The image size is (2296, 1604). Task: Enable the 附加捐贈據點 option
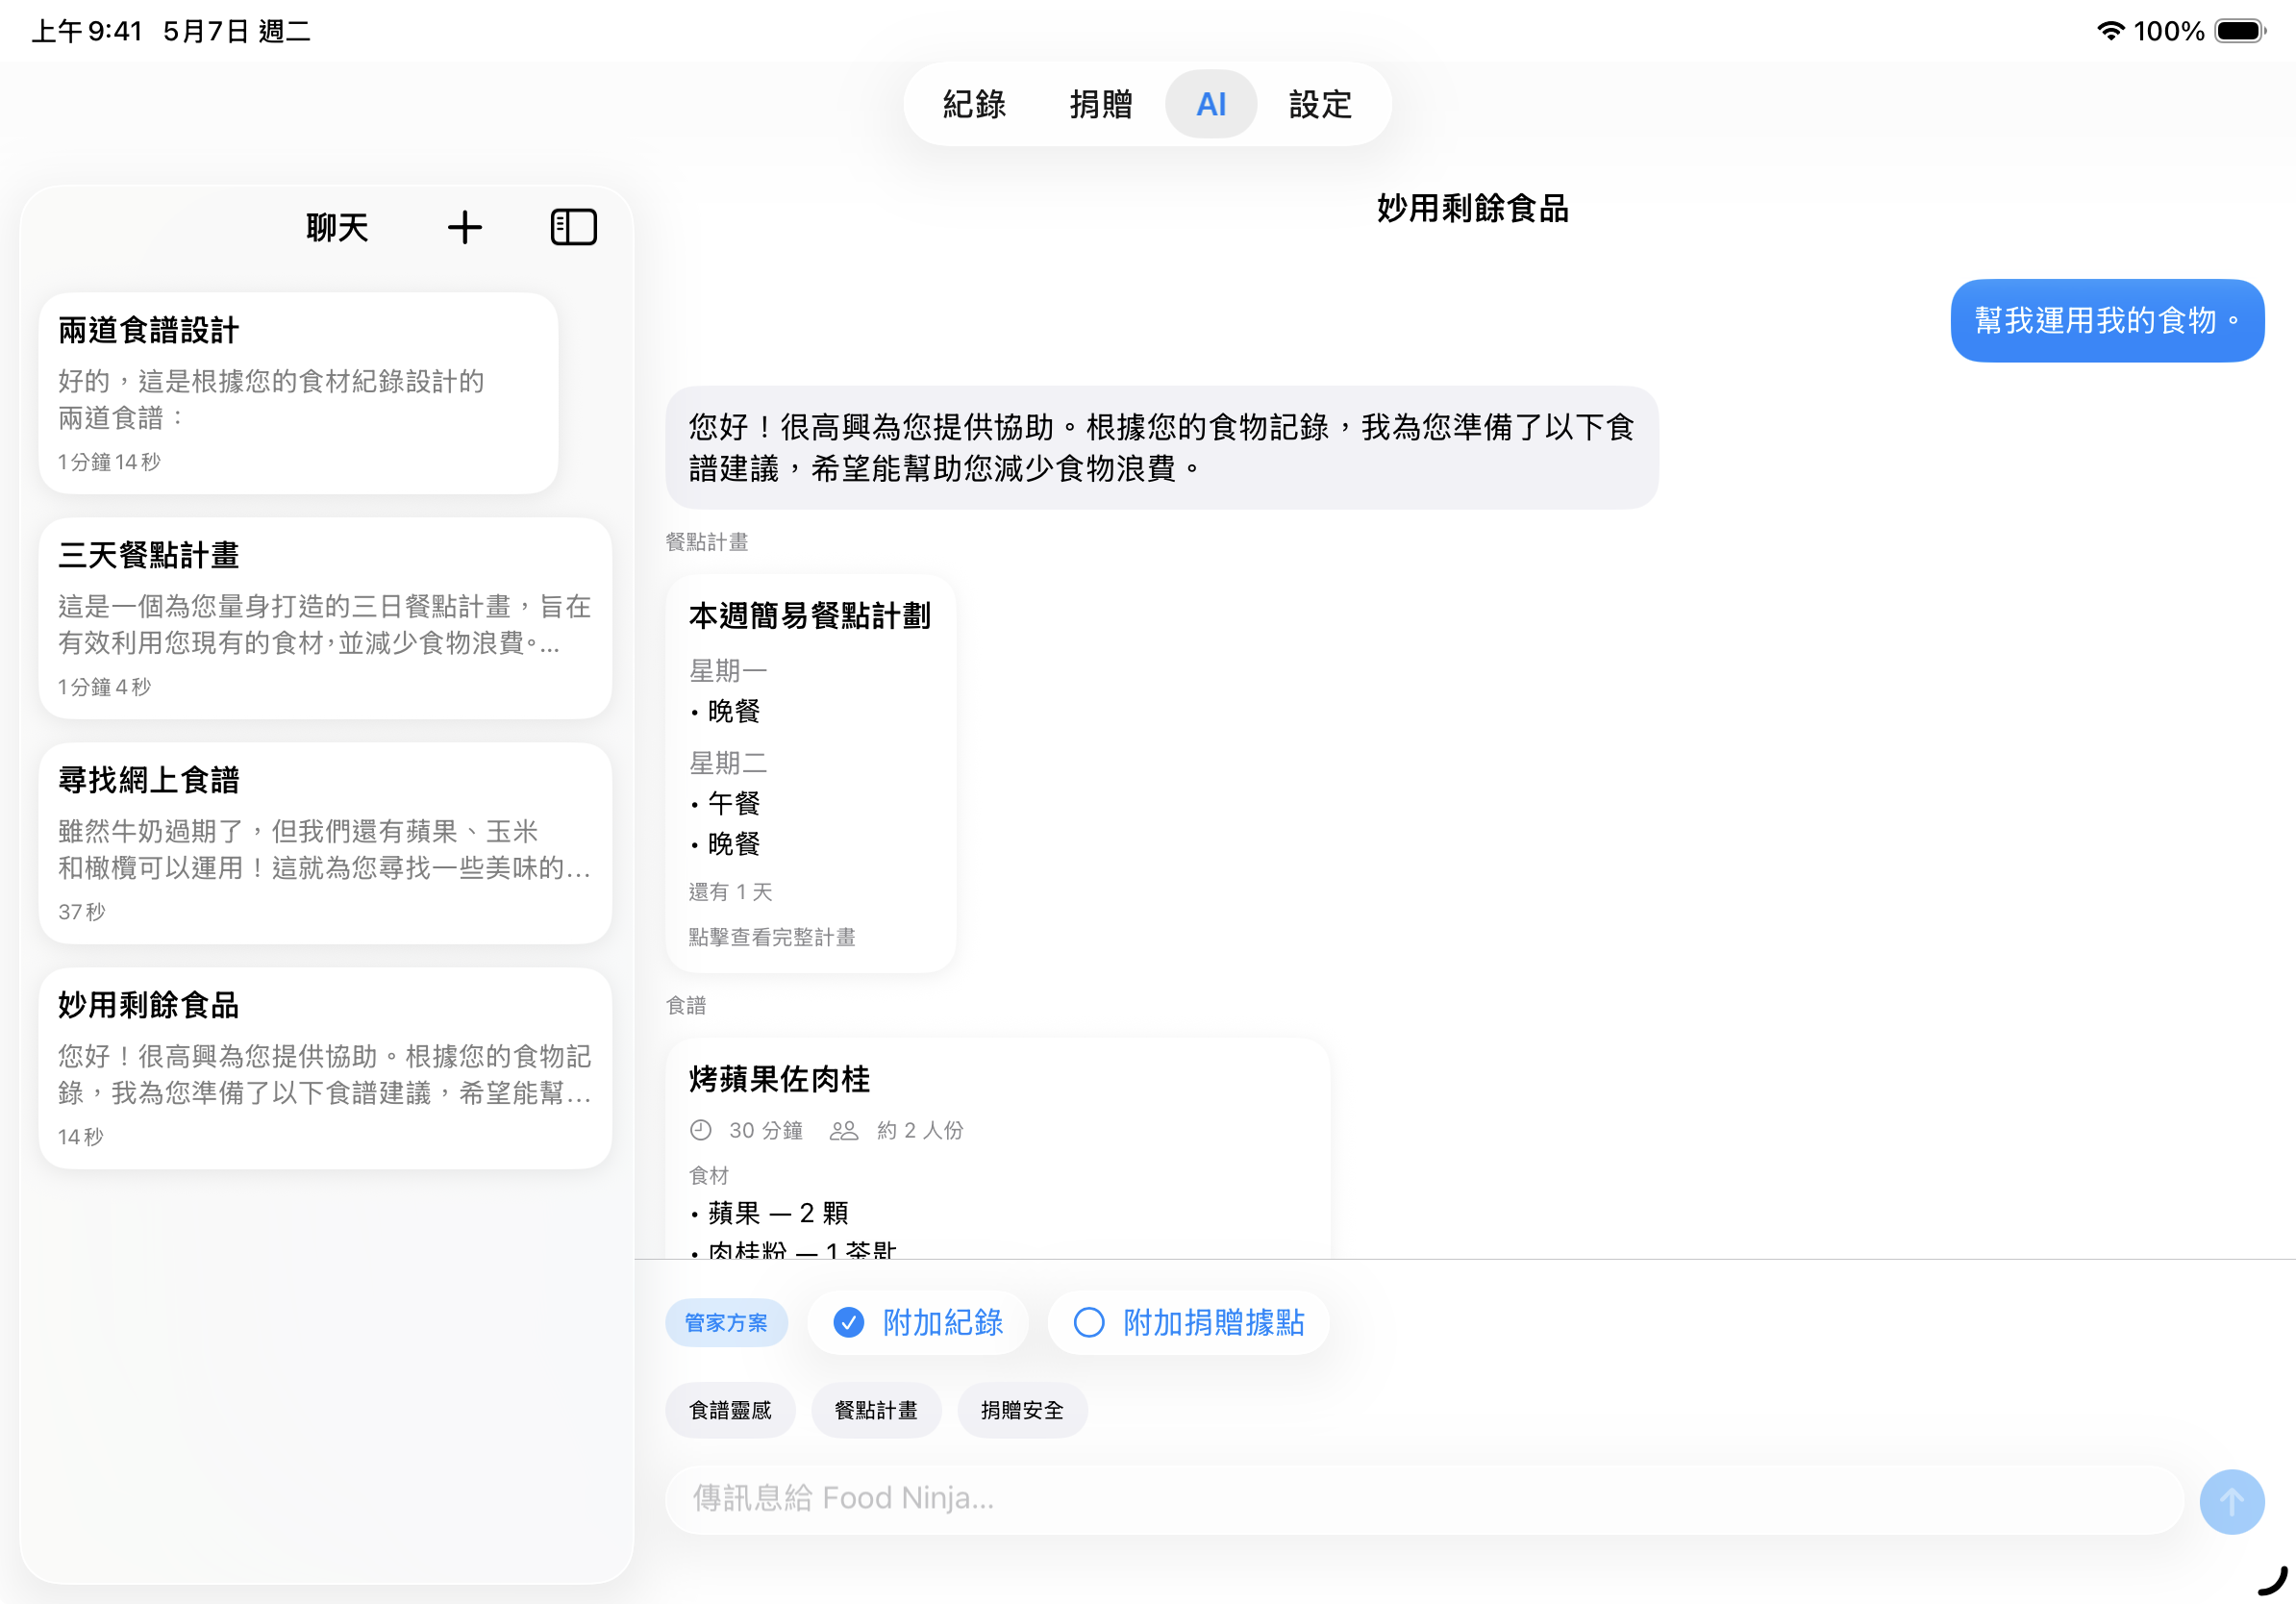coord(1090,1323)
